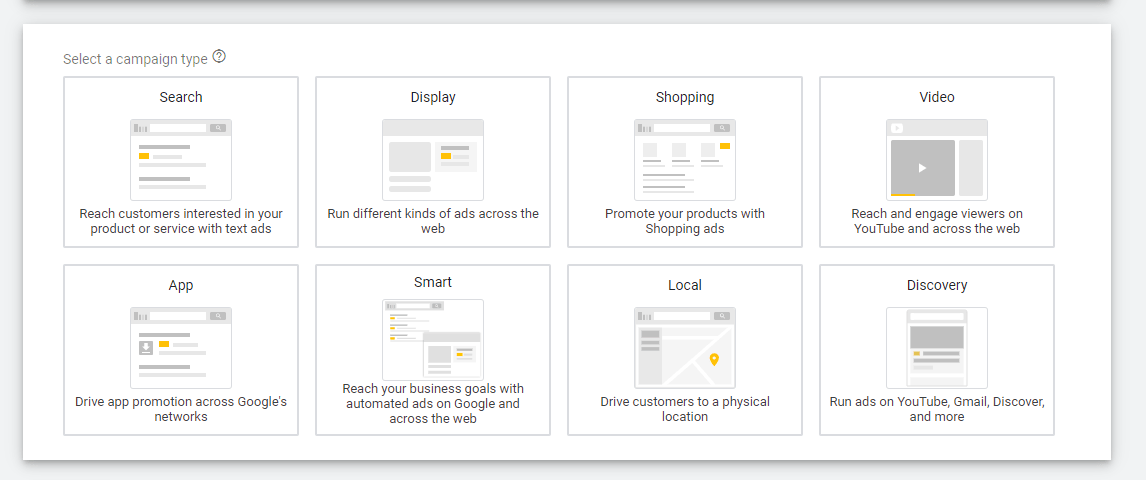The image size is (1146, 480).
Task: Pick the Local campaign type card
Action: [685, 350]
